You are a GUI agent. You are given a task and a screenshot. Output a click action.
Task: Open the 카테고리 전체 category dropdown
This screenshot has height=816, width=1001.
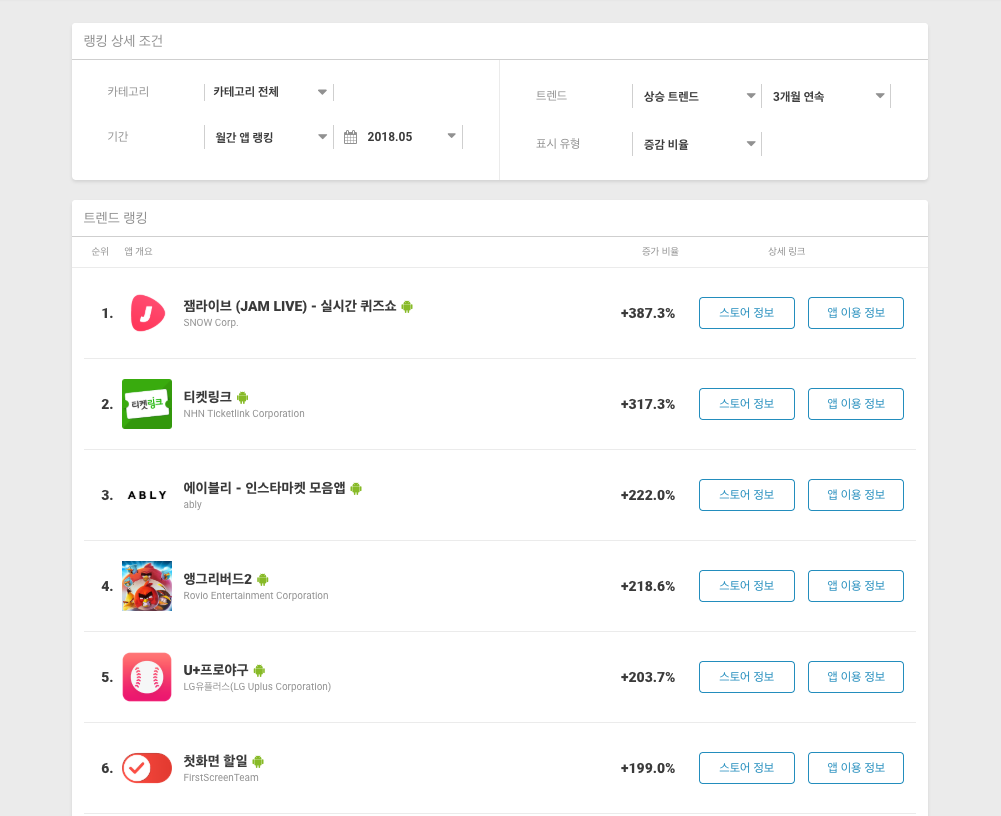(x=269, y=92)
